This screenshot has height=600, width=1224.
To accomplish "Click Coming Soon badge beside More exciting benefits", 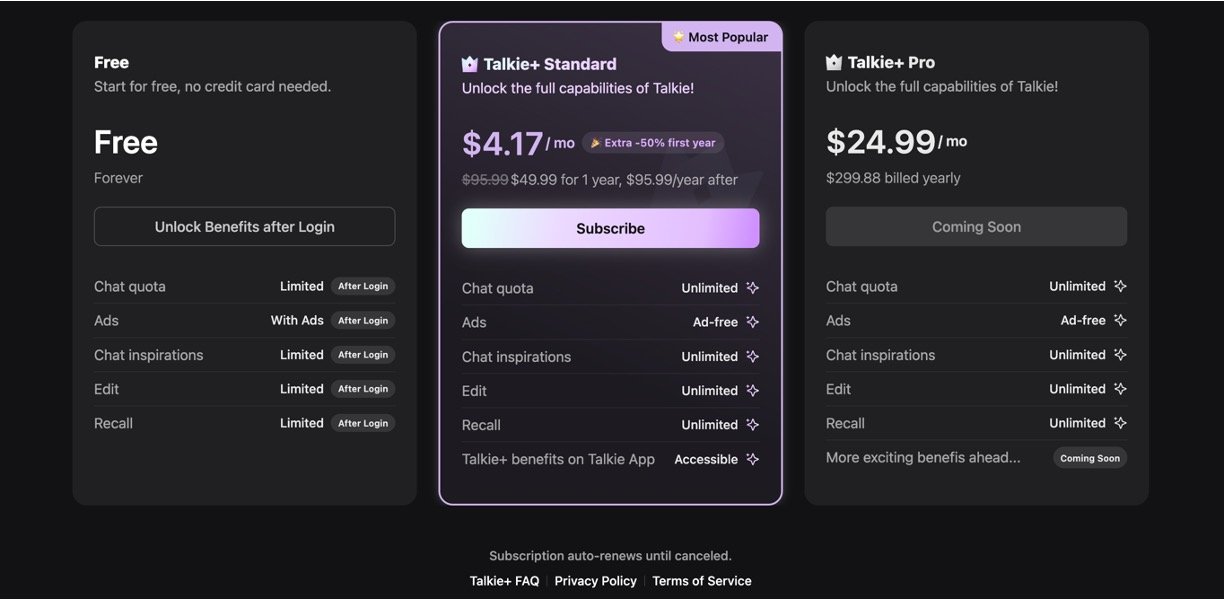I will [x=1090, y=458].
